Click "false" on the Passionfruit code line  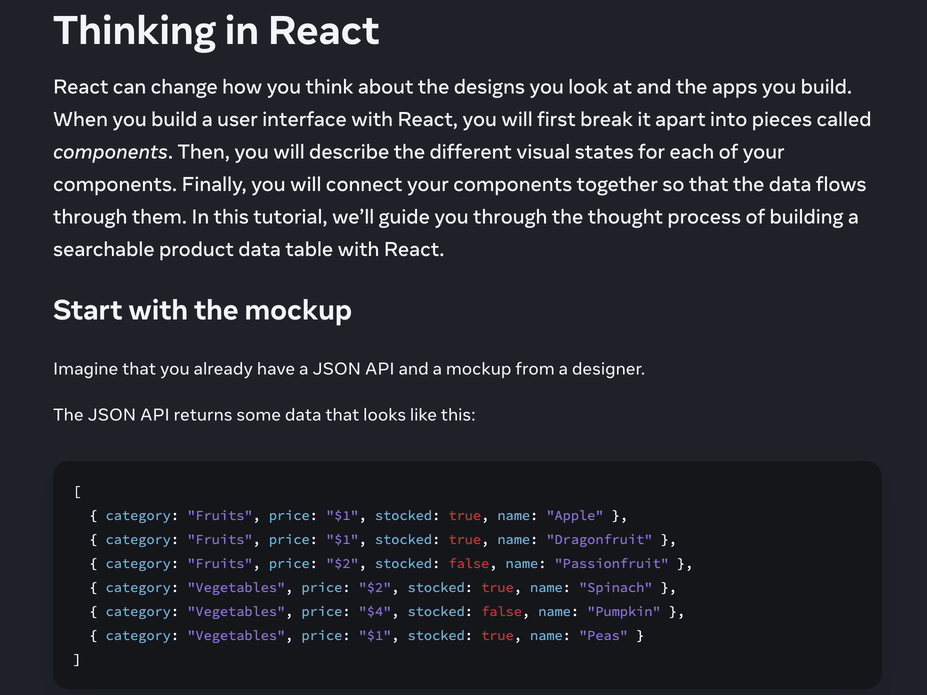(x=469, y=564)
